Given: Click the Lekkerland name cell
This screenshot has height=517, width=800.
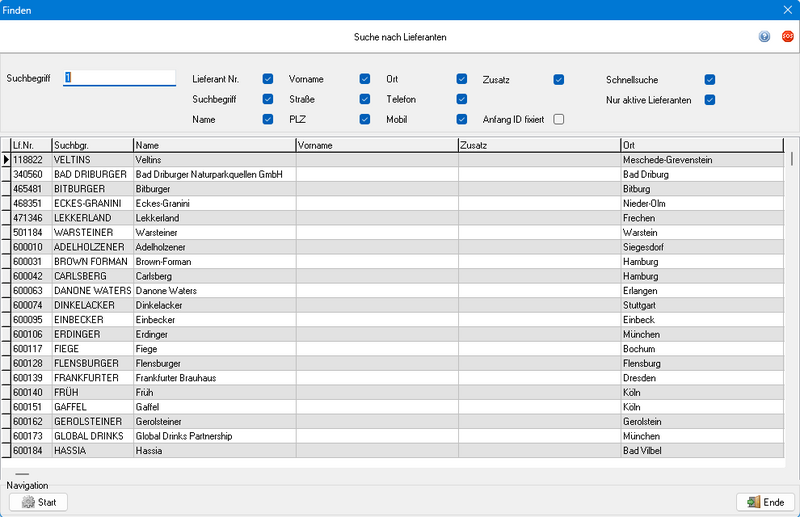Looking at the screenshot, I should (x=214, y=218).
